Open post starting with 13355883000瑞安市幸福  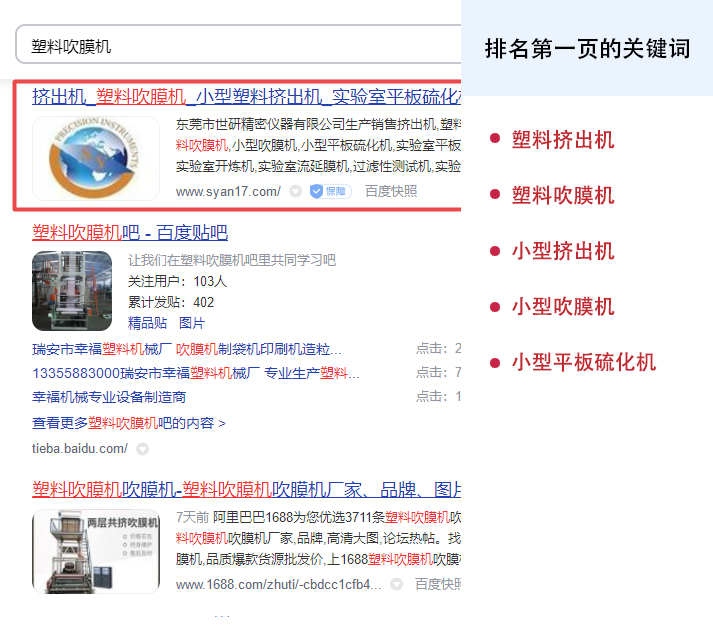(x=196, y=373)
